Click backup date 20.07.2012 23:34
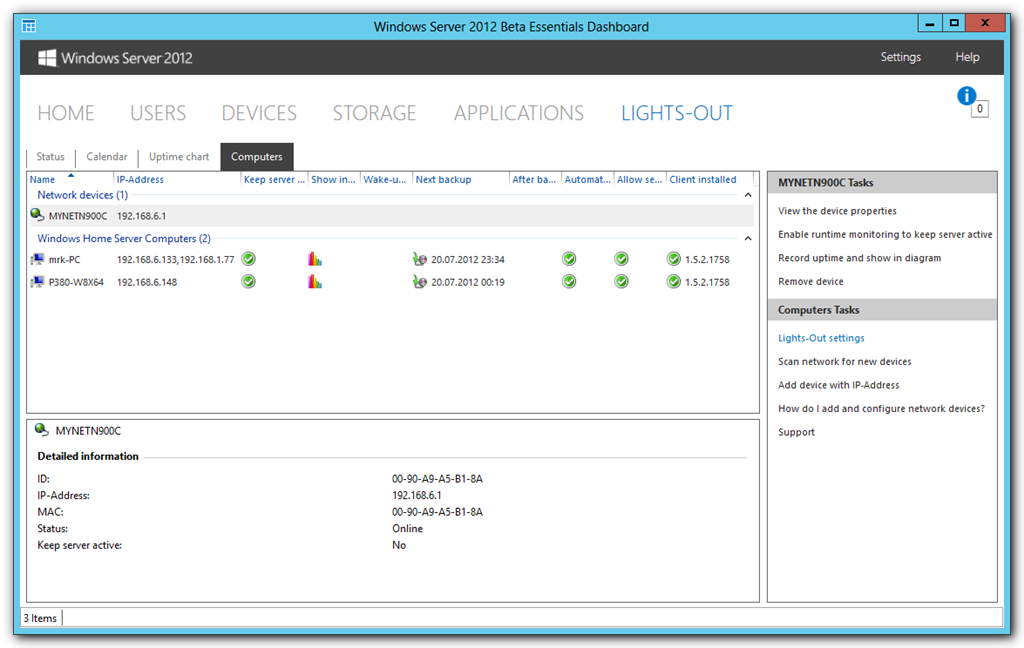The width and height of the screenshot is (1024, 648). (x=468, y=259)
